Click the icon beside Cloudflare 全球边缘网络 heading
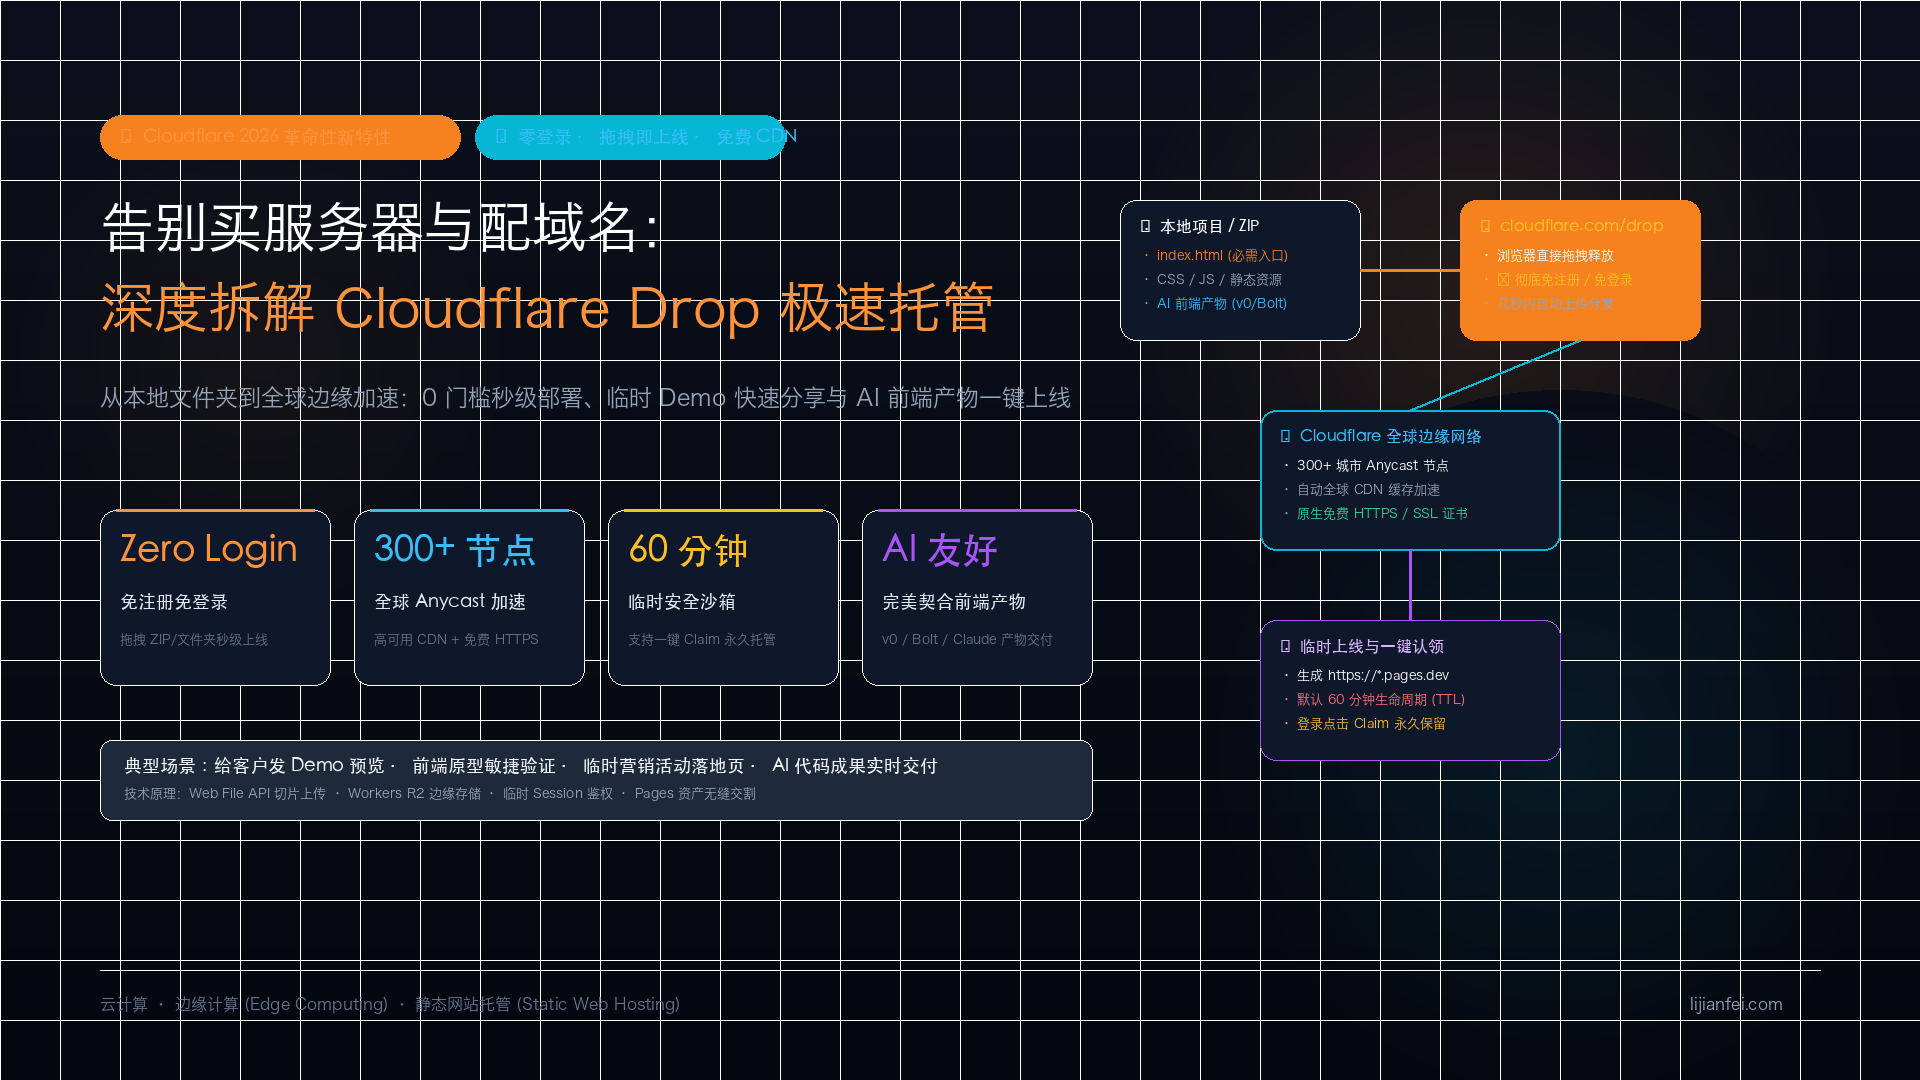 (1285, 436)
